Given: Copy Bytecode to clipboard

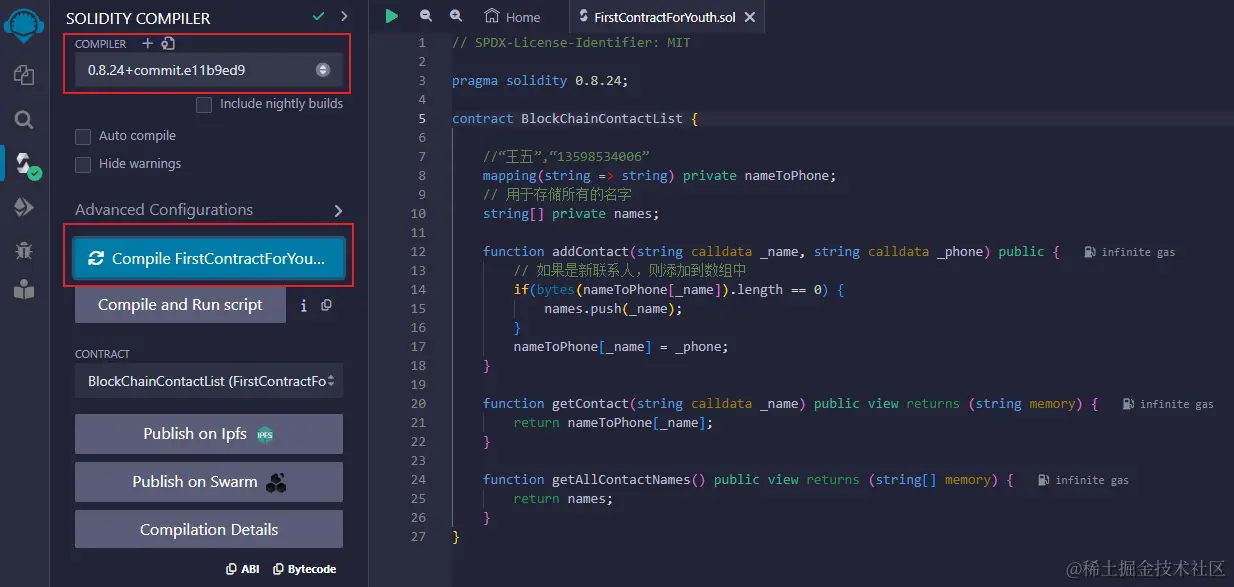Looking at the screenshot, I should (x=304, y=569).
